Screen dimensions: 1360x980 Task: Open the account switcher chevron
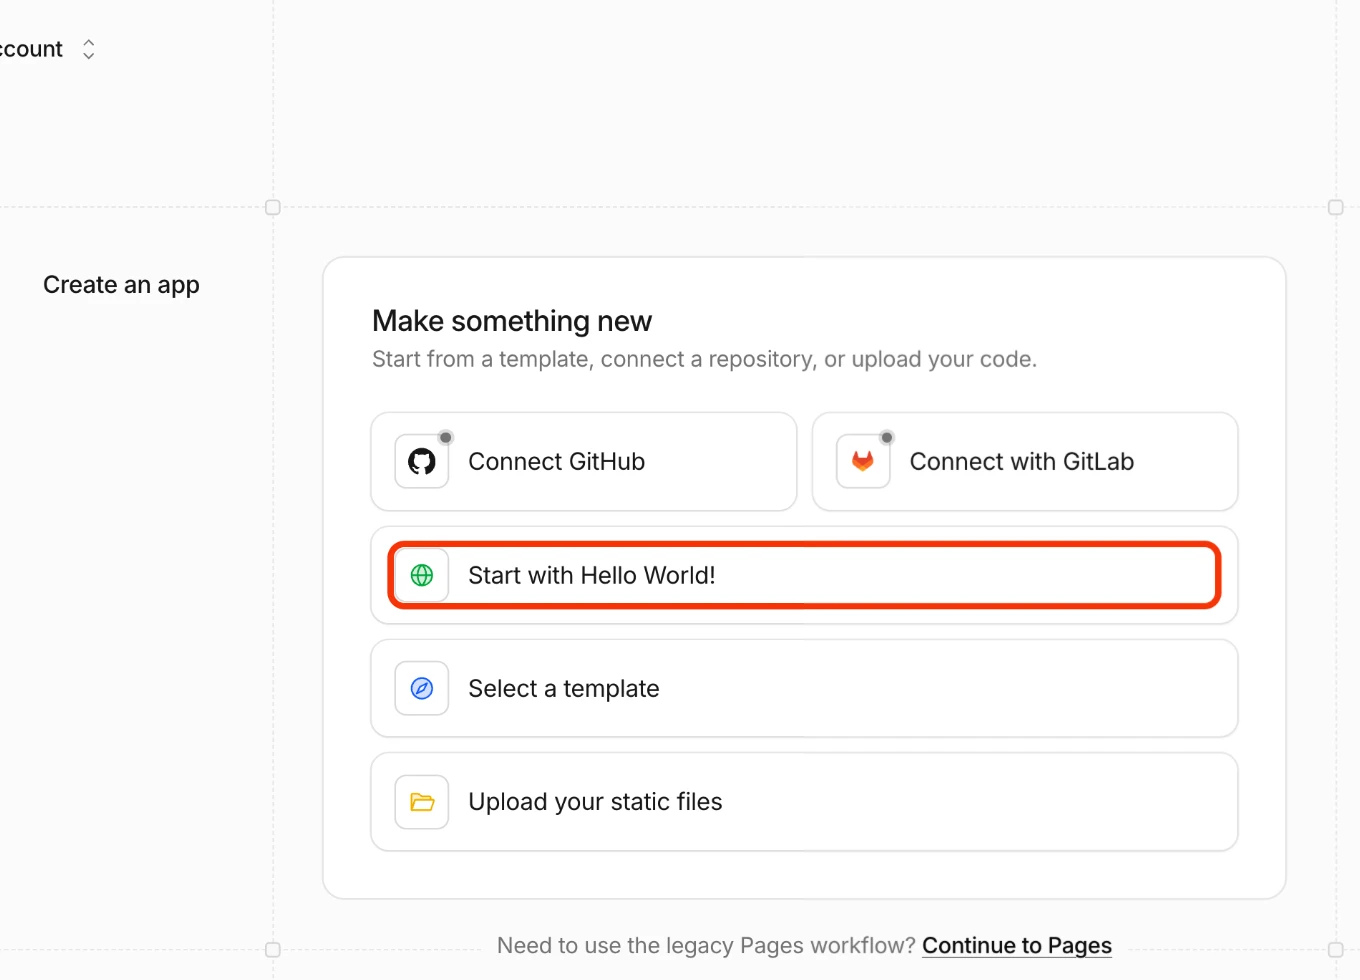point(89,49)
